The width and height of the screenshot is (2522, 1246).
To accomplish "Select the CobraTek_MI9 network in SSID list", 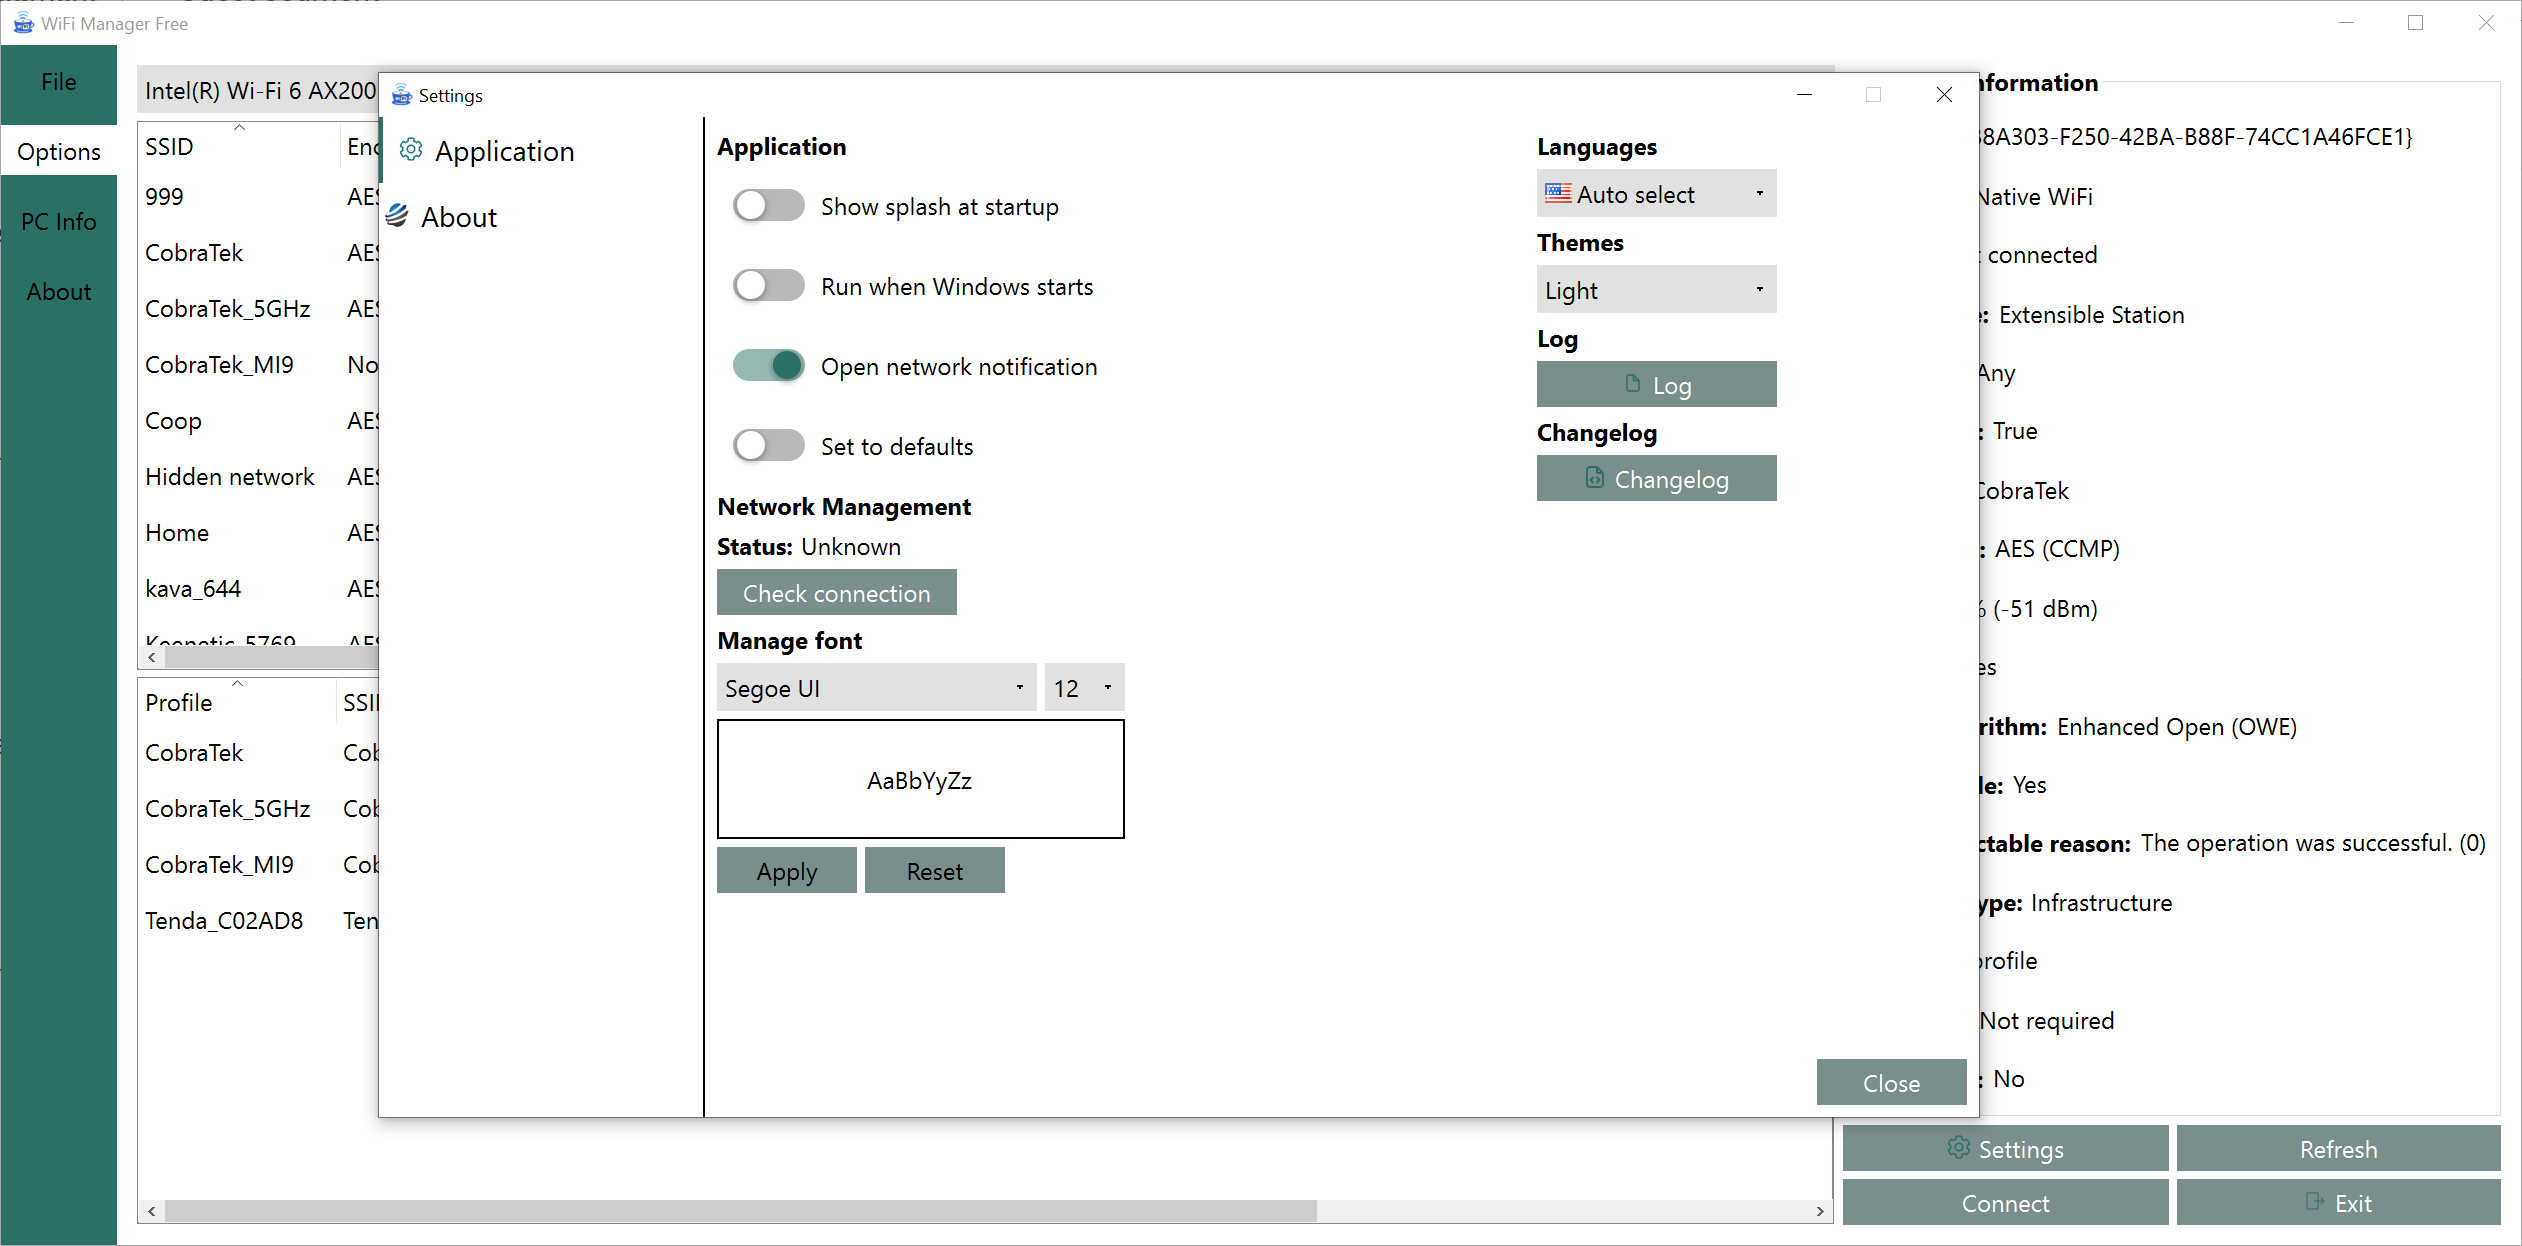I will [258, 365].
